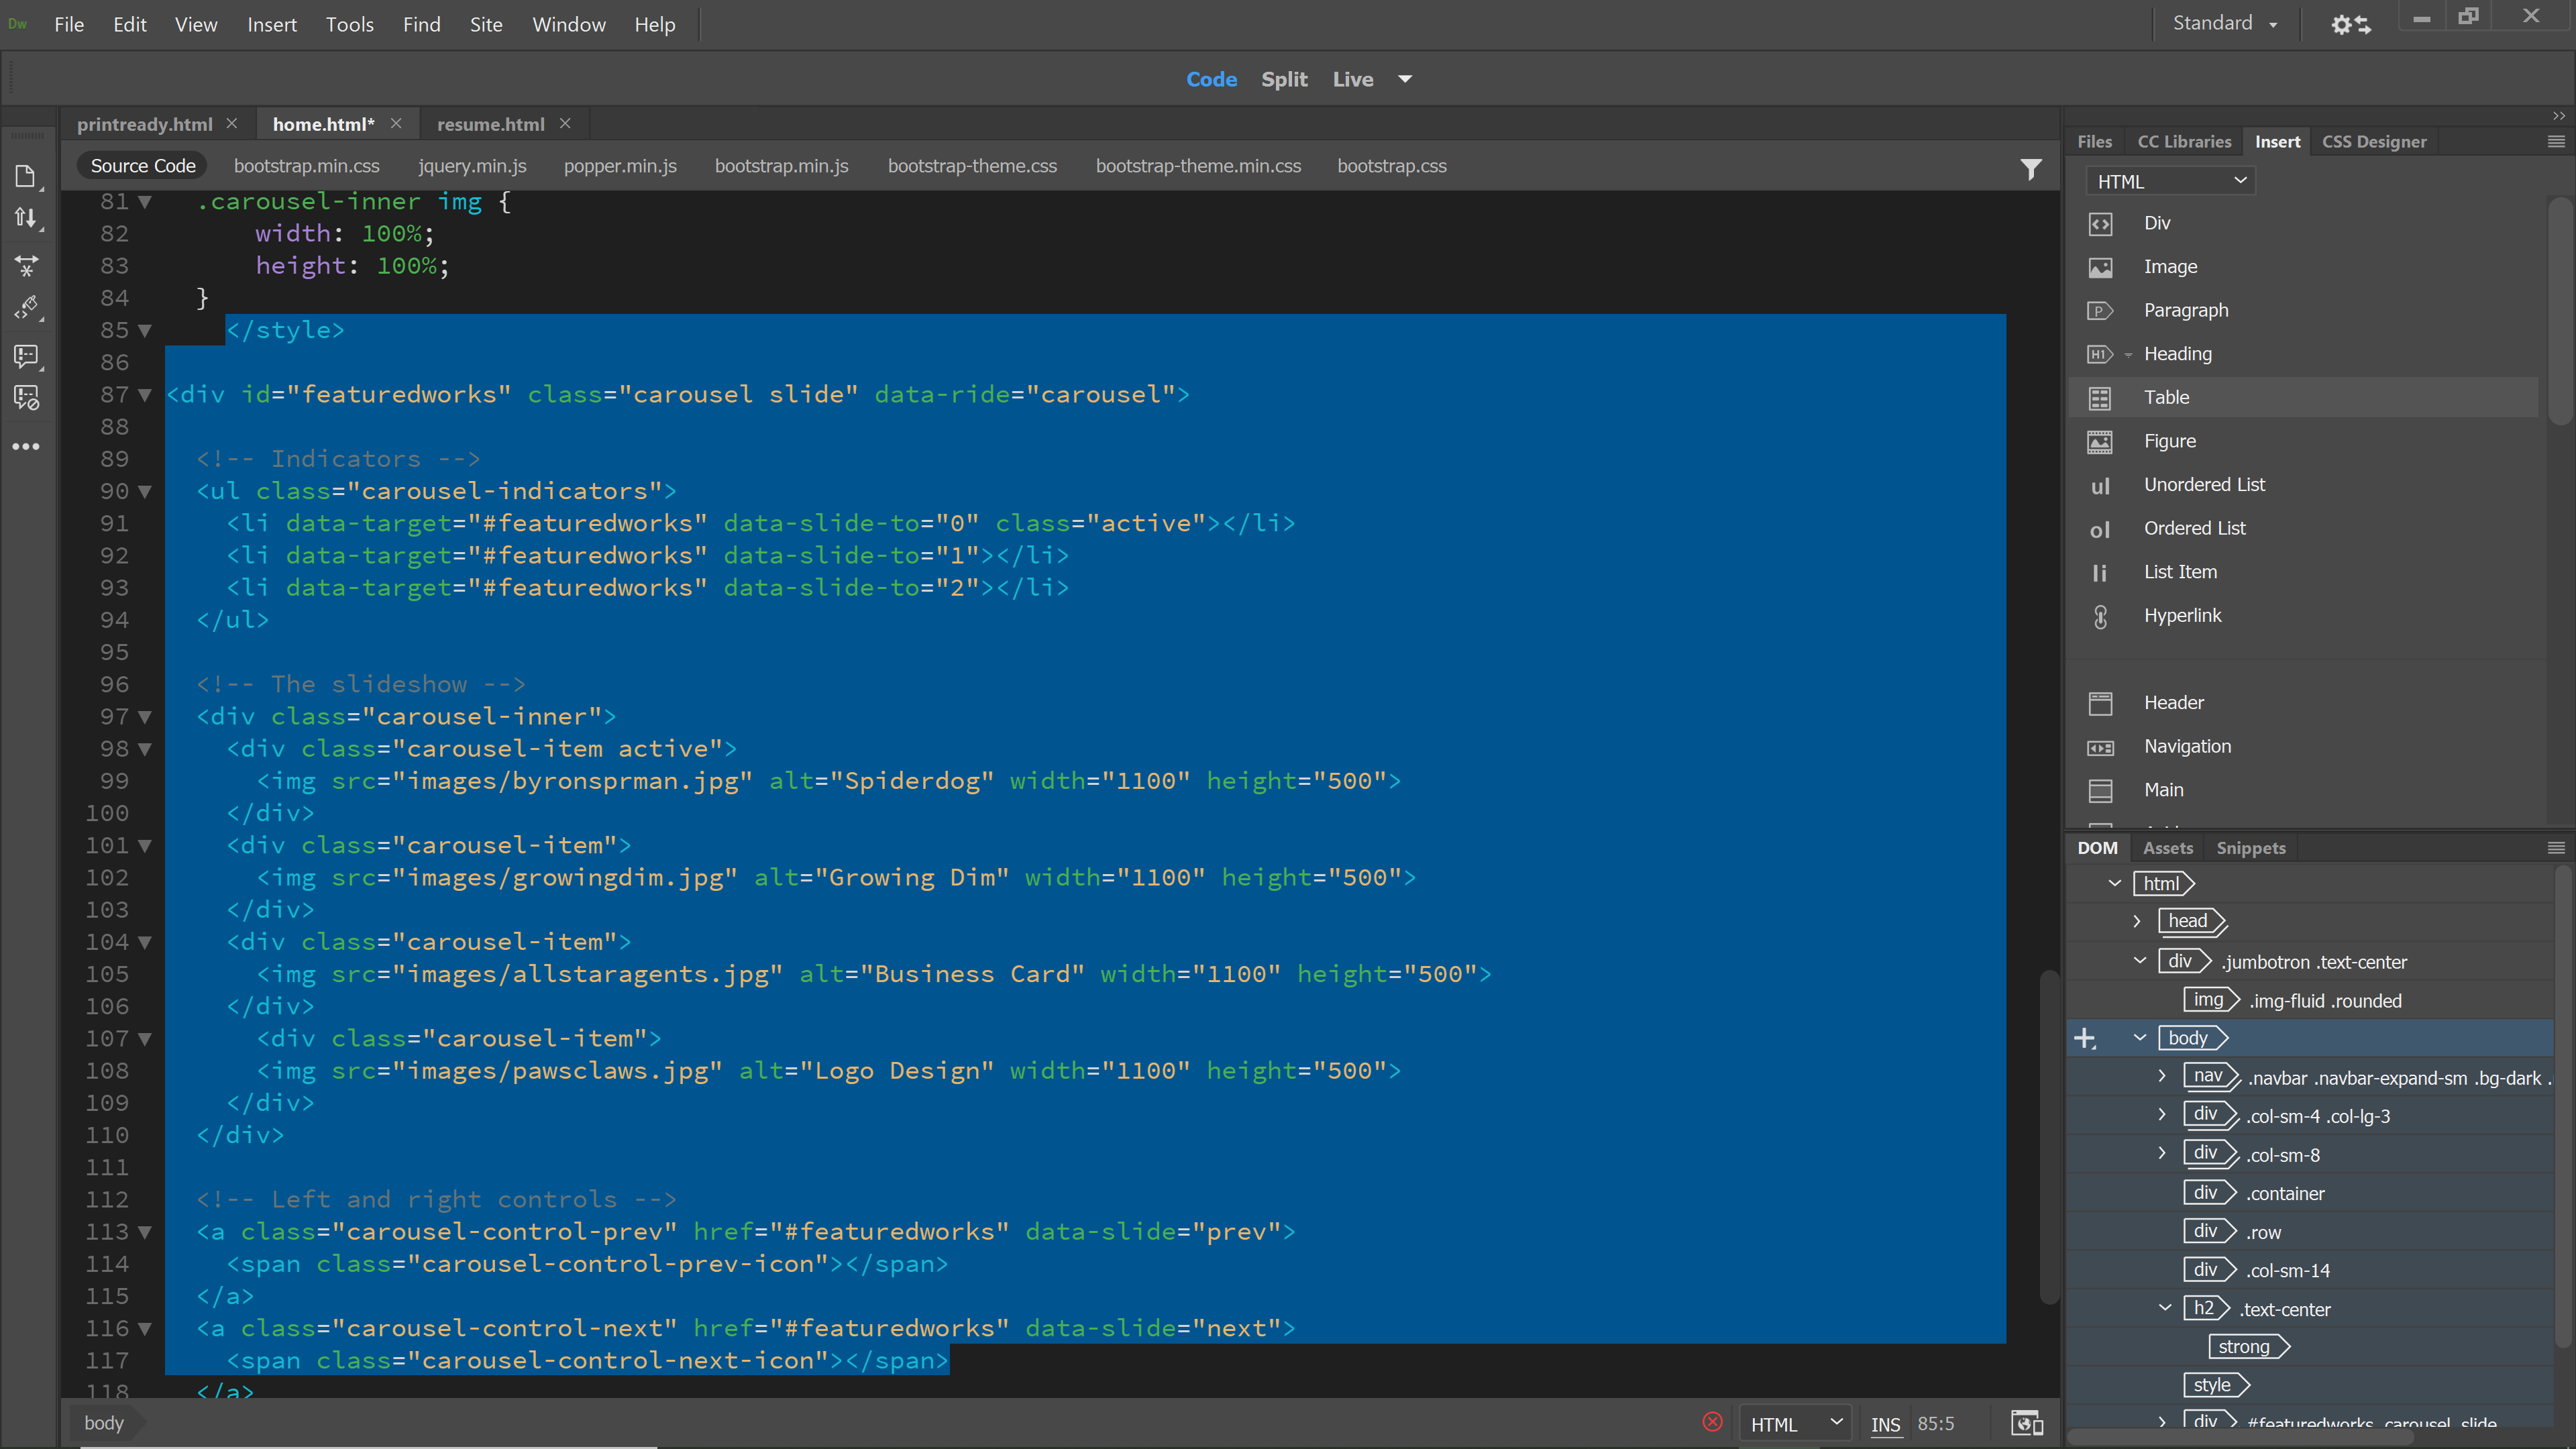Viewport: 2576px width, 1449px height.
Task: Close the home.html tab
Action: [x=396, y=123]
